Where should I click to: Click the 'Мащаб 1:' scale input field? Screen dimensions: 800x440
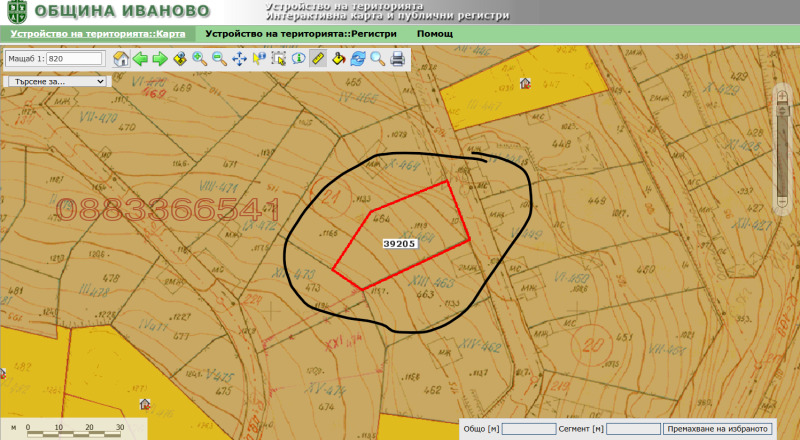(x=74, y=59)
